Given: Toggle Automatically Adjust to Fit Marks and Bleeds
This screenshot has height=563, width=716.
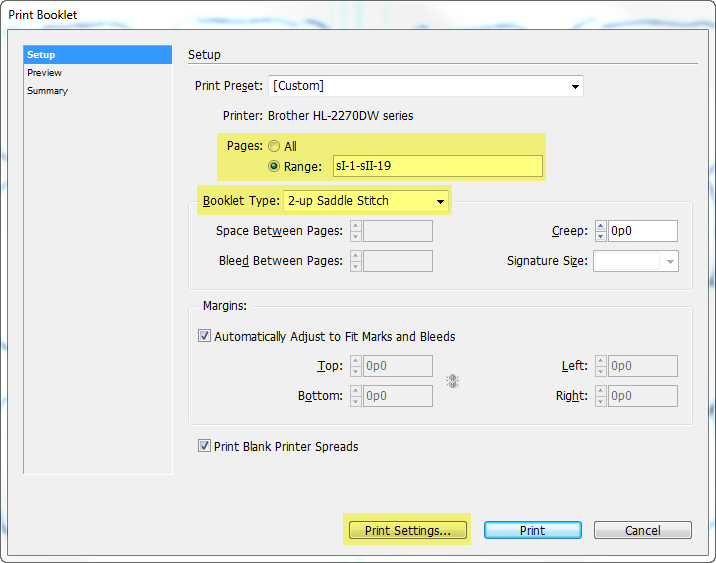Looking at the screenshot, I should tap(205, 337).
